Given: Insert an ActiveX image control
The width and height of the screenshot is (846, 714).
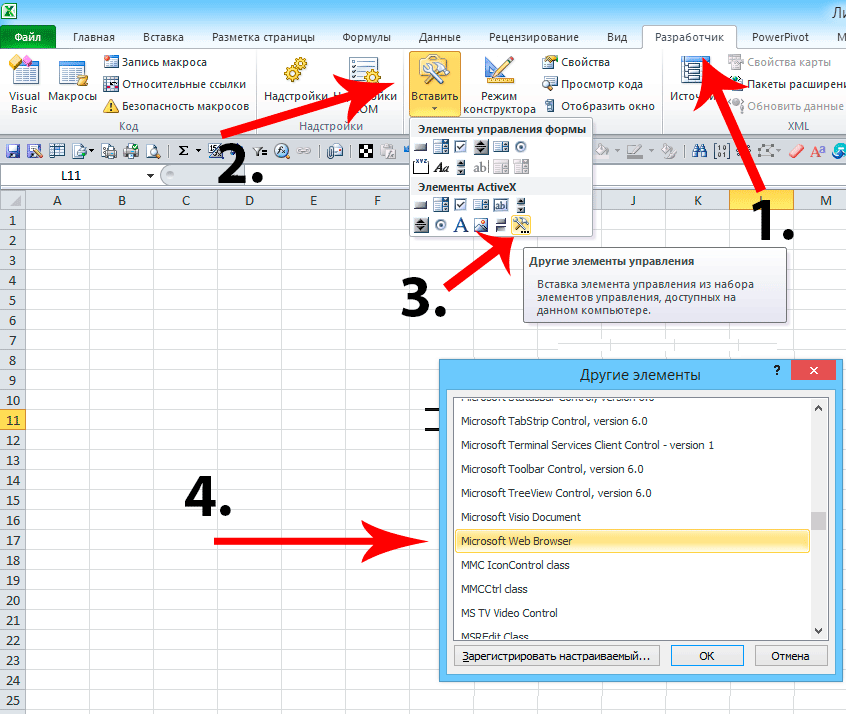Looking at the screenshot, I should pos(481,225).
